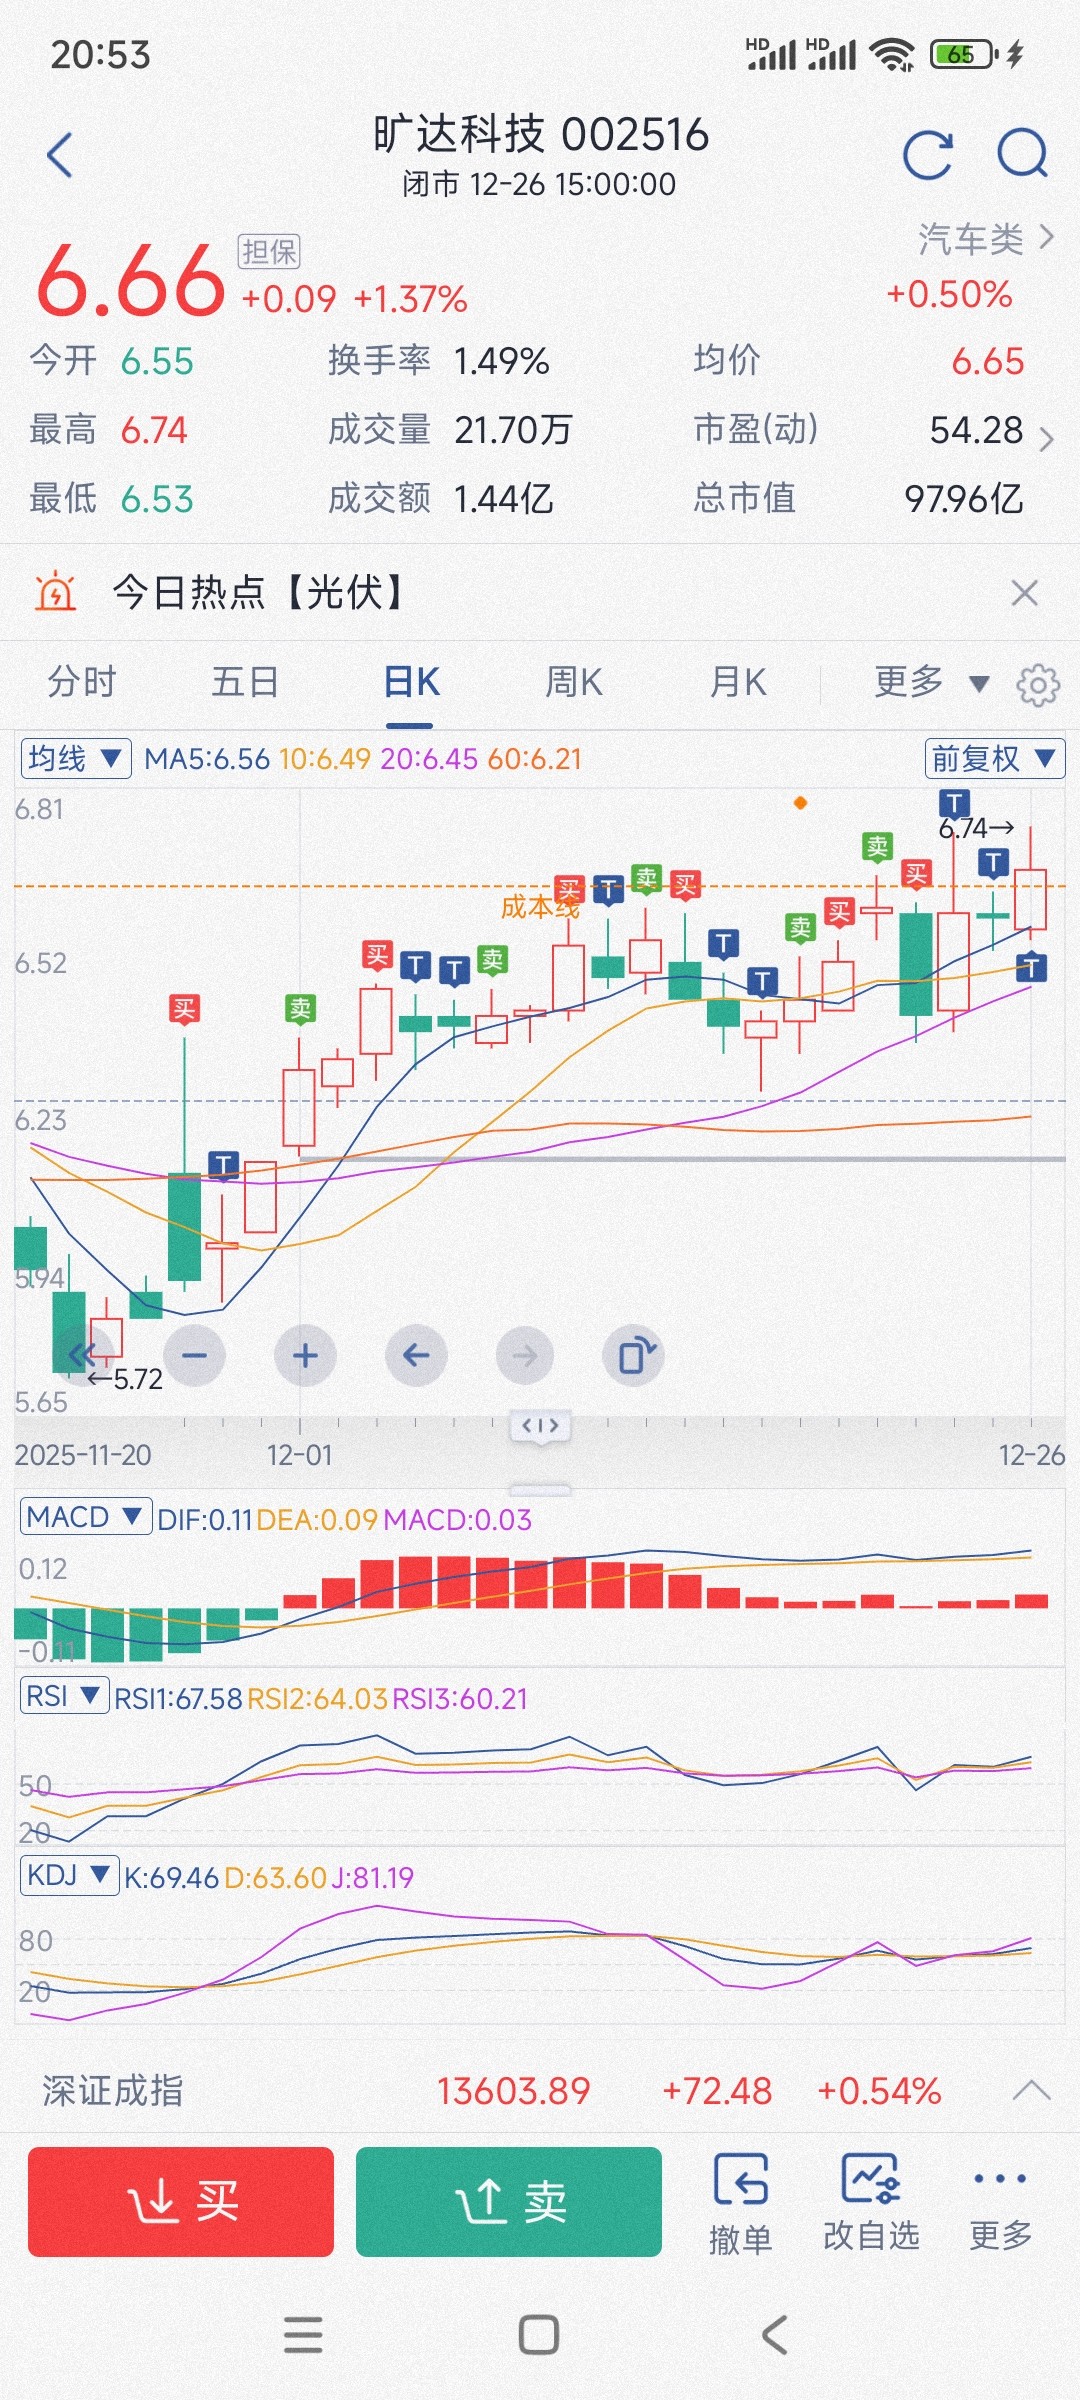The image size is (1080, 2400).
Task: Expand the 更多 chart period dropdown
Action: coord(930,683)
